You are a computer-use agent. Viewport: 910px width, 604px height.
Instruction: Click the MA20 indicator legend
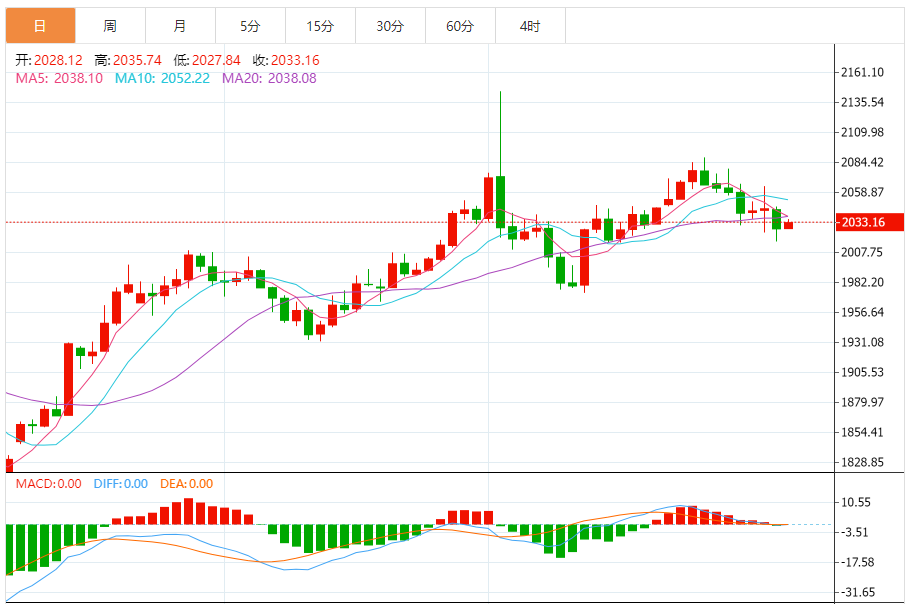[x=269, y=78]
